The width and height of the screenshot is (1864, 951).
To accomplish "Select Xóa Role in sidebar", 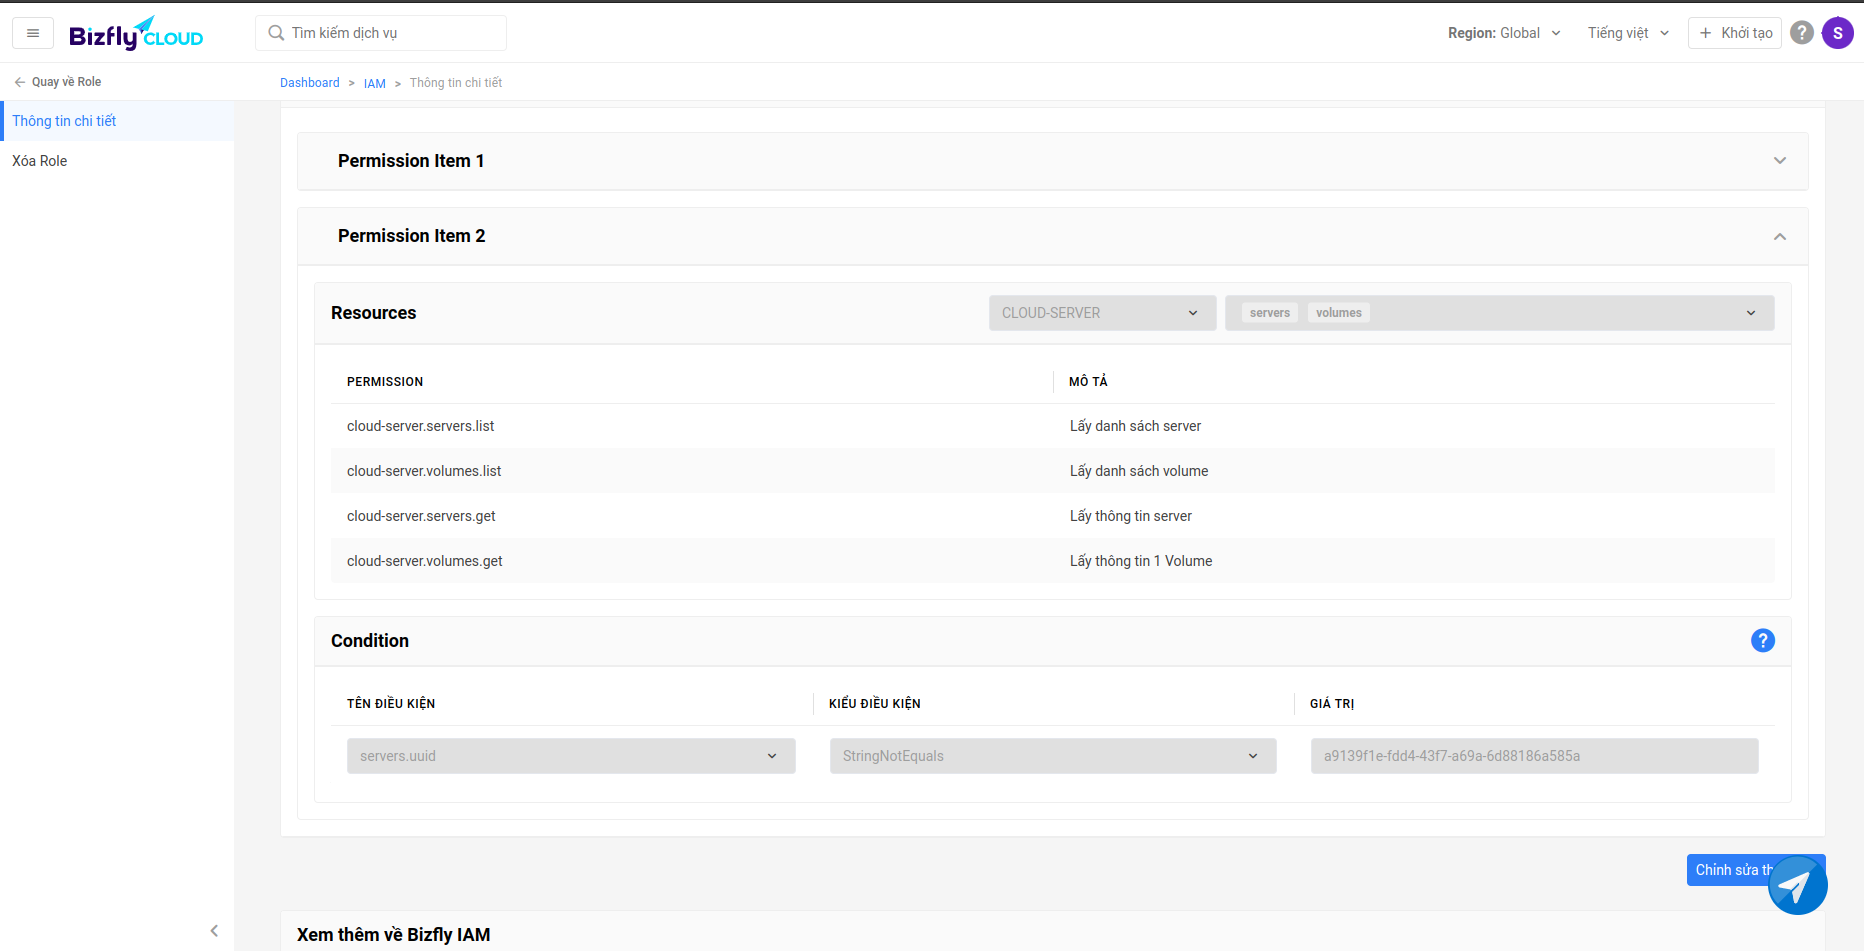I will coord(40,161).
